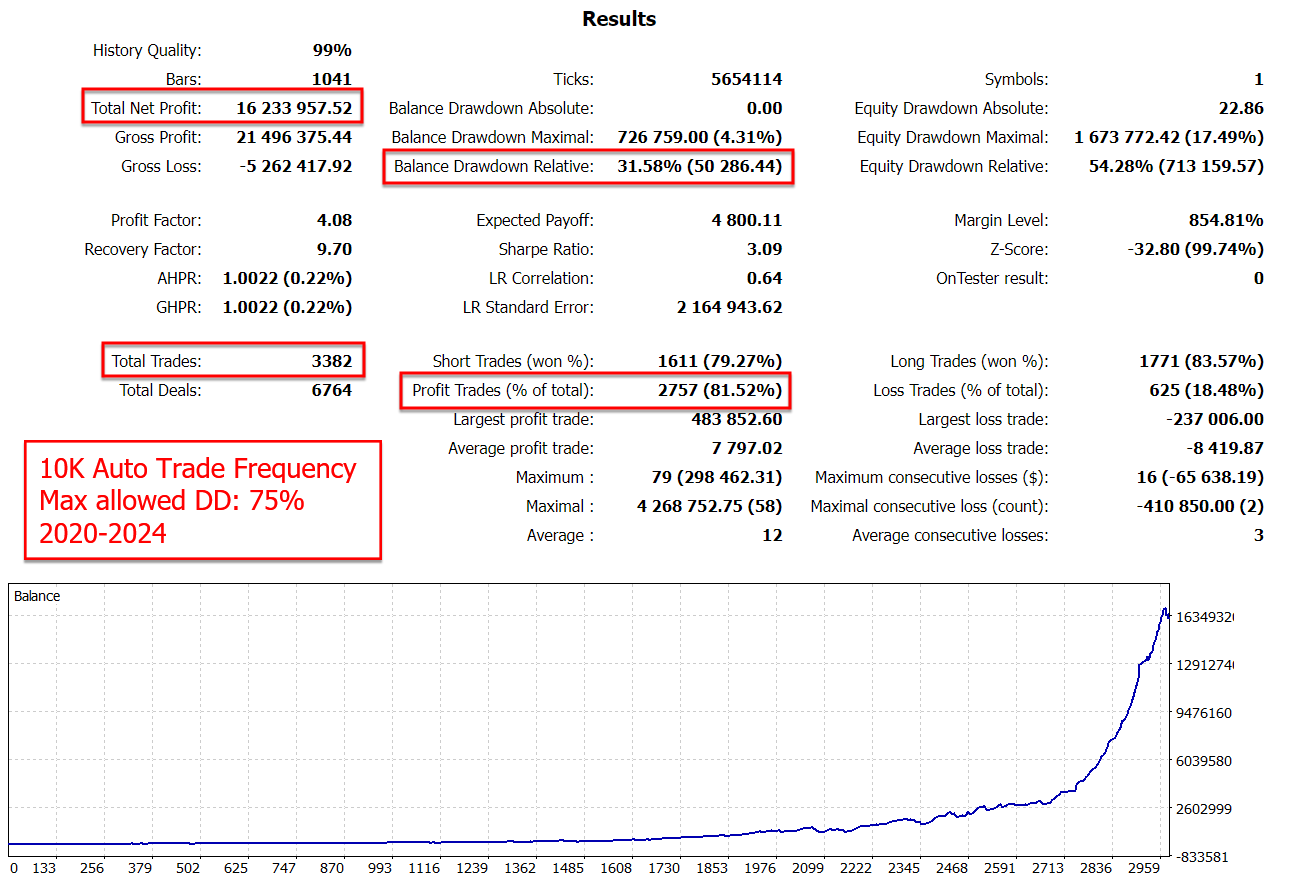Screen dimensions: 1293x893
Task: Click the peak of the balance curve
Action: [x=1164, y=609]
